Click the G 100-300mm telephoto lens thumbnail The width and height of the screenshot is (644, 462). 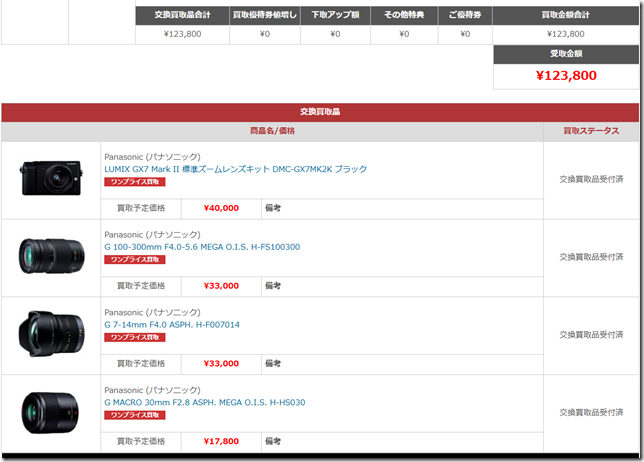[x=50, y=256]
